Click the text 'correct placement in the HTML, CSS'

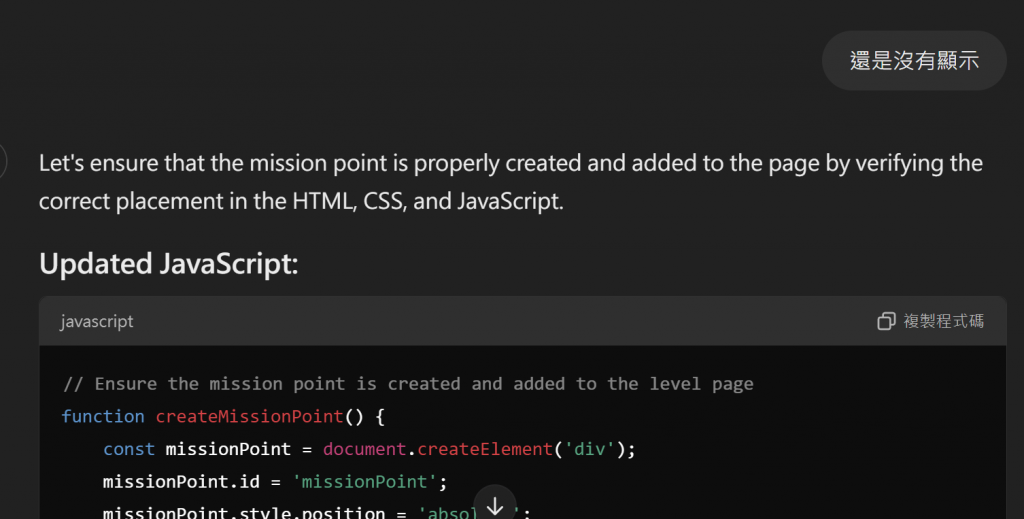click(x=221, y=201)
